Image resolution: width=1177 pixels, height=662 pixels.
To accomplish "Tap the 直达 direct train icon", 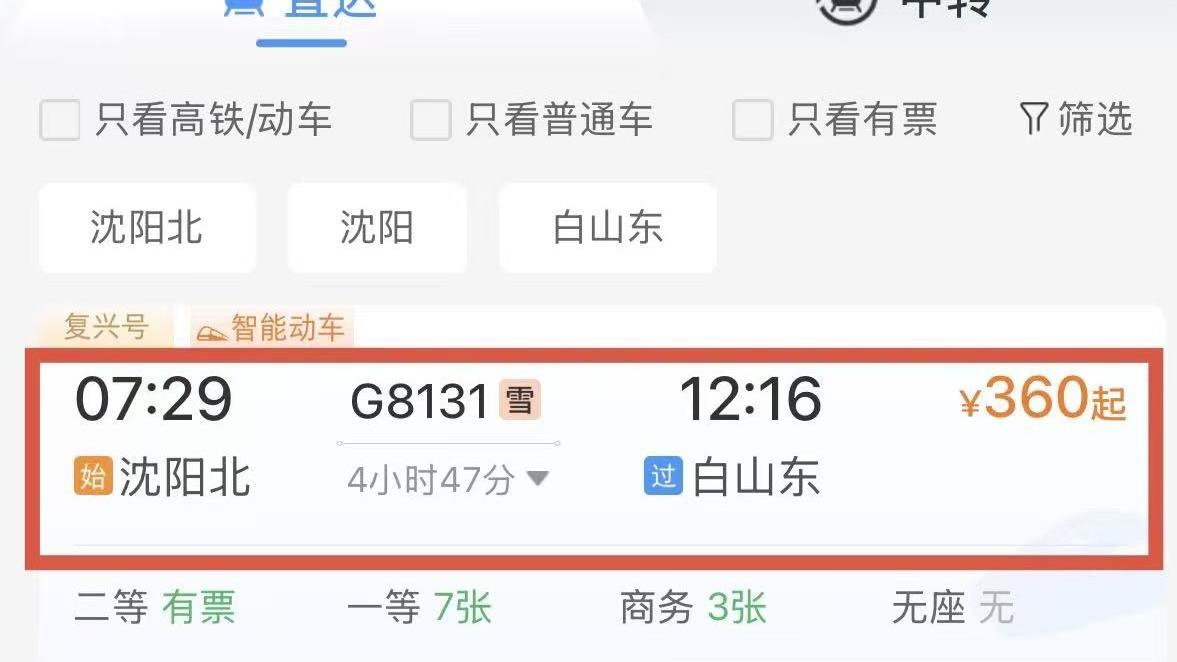I will click(245, 7).
